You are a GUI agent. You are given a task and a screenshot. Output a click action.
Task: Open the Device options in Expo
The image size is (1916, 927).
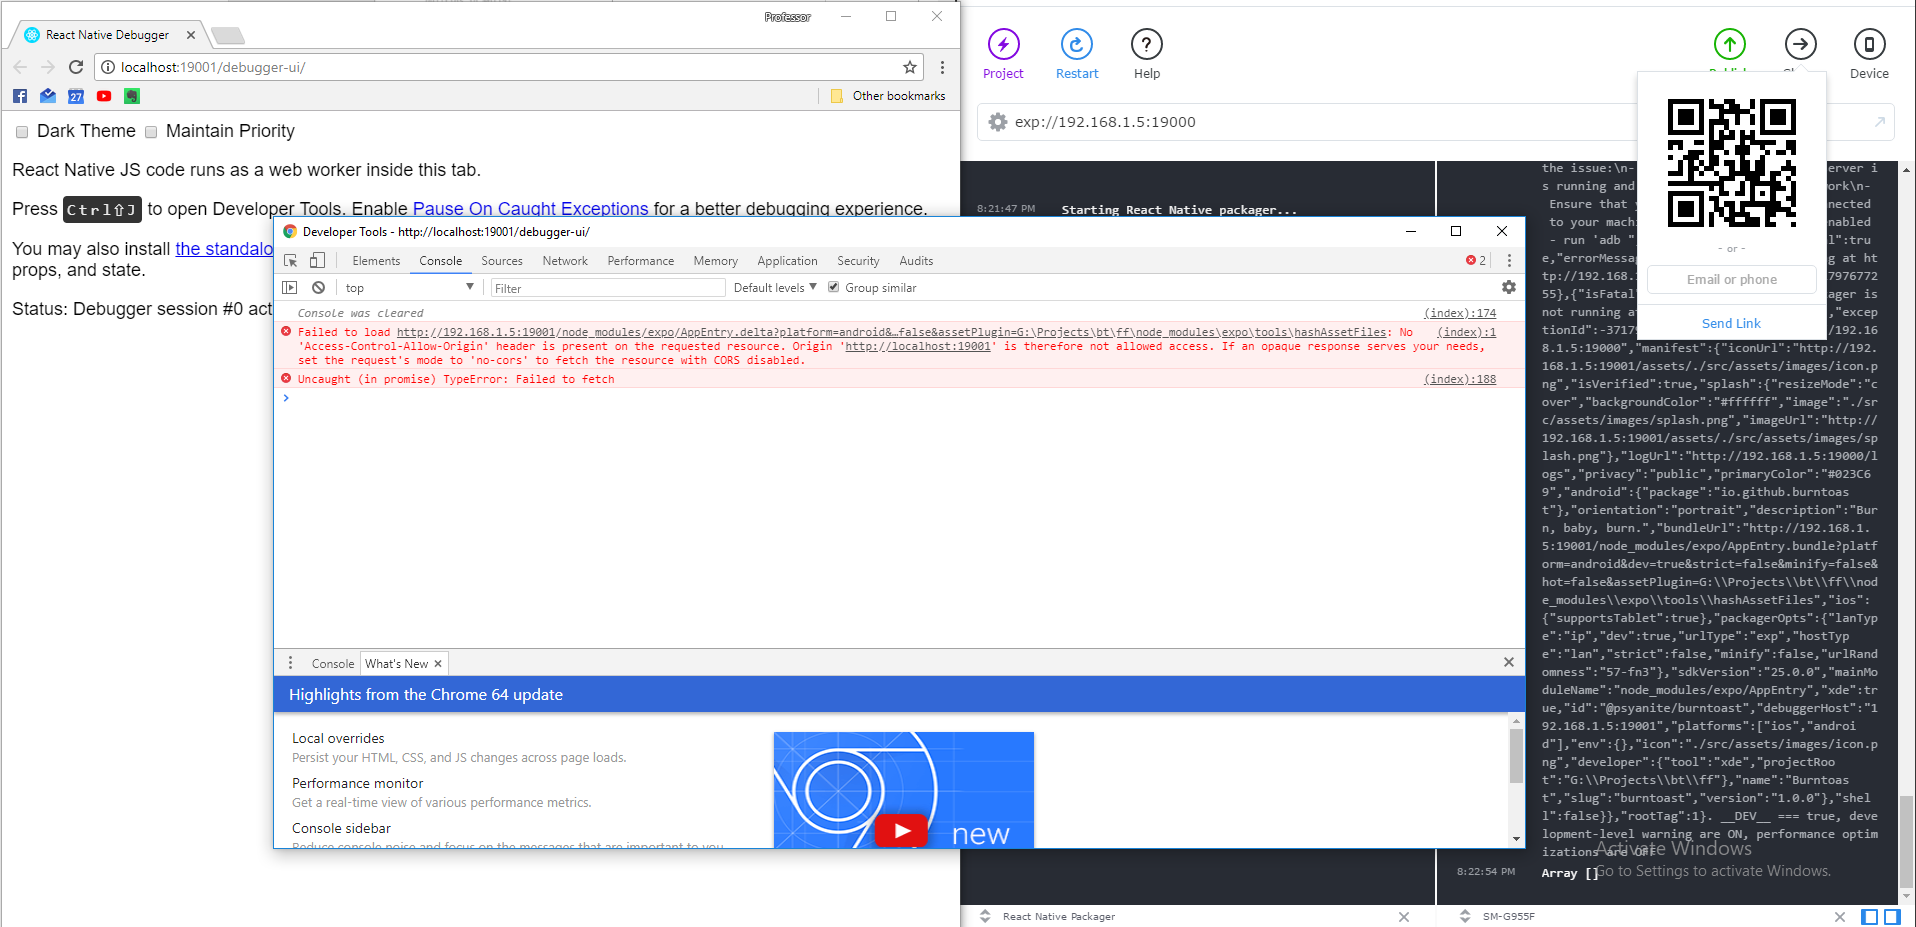[x=1868, y=44]
